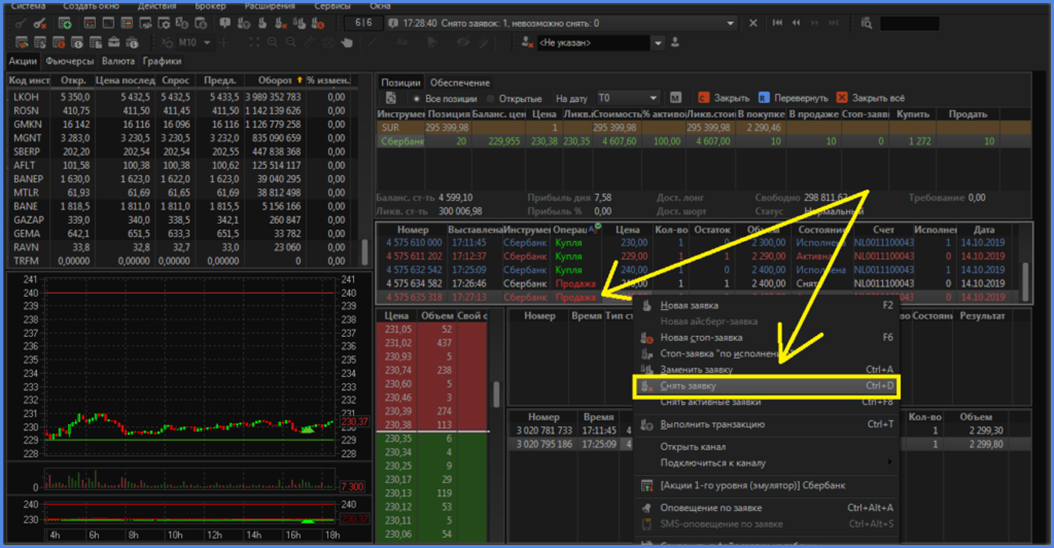Click the briefcase portfolio icon in toolbar
Image resolution: width=1054 pixels, height=548 pixels.
coord(113,43)
